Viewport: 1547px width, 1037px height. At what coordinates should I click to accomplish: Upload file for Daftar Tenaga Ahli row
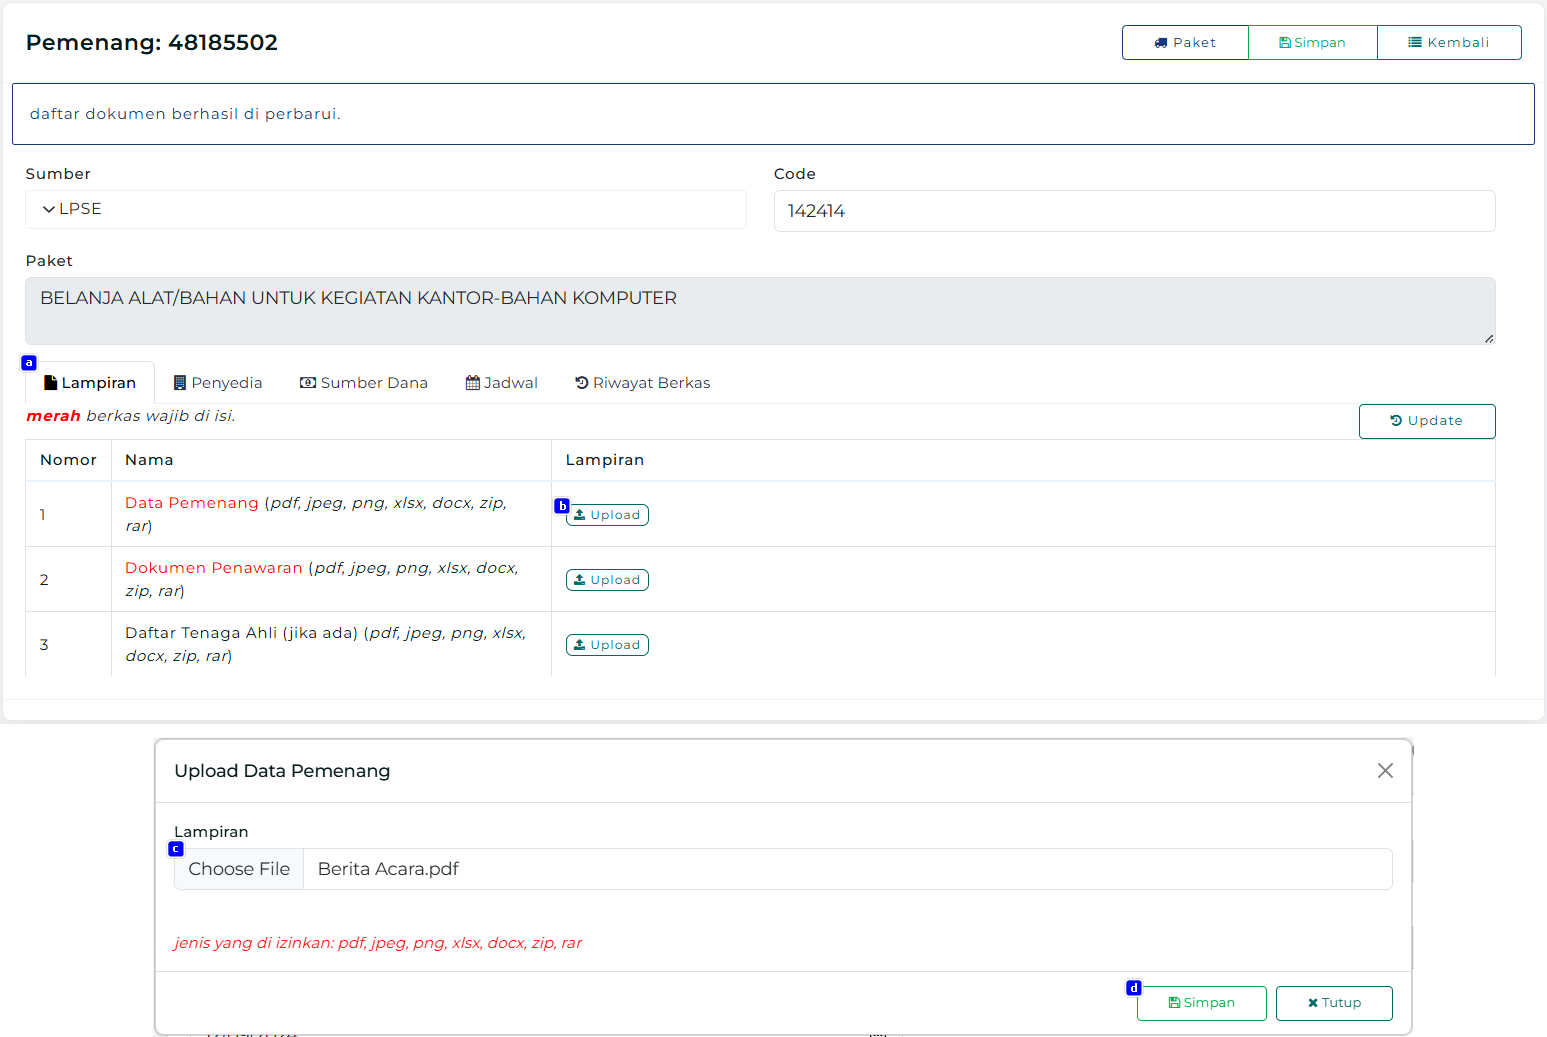point(607,645)
